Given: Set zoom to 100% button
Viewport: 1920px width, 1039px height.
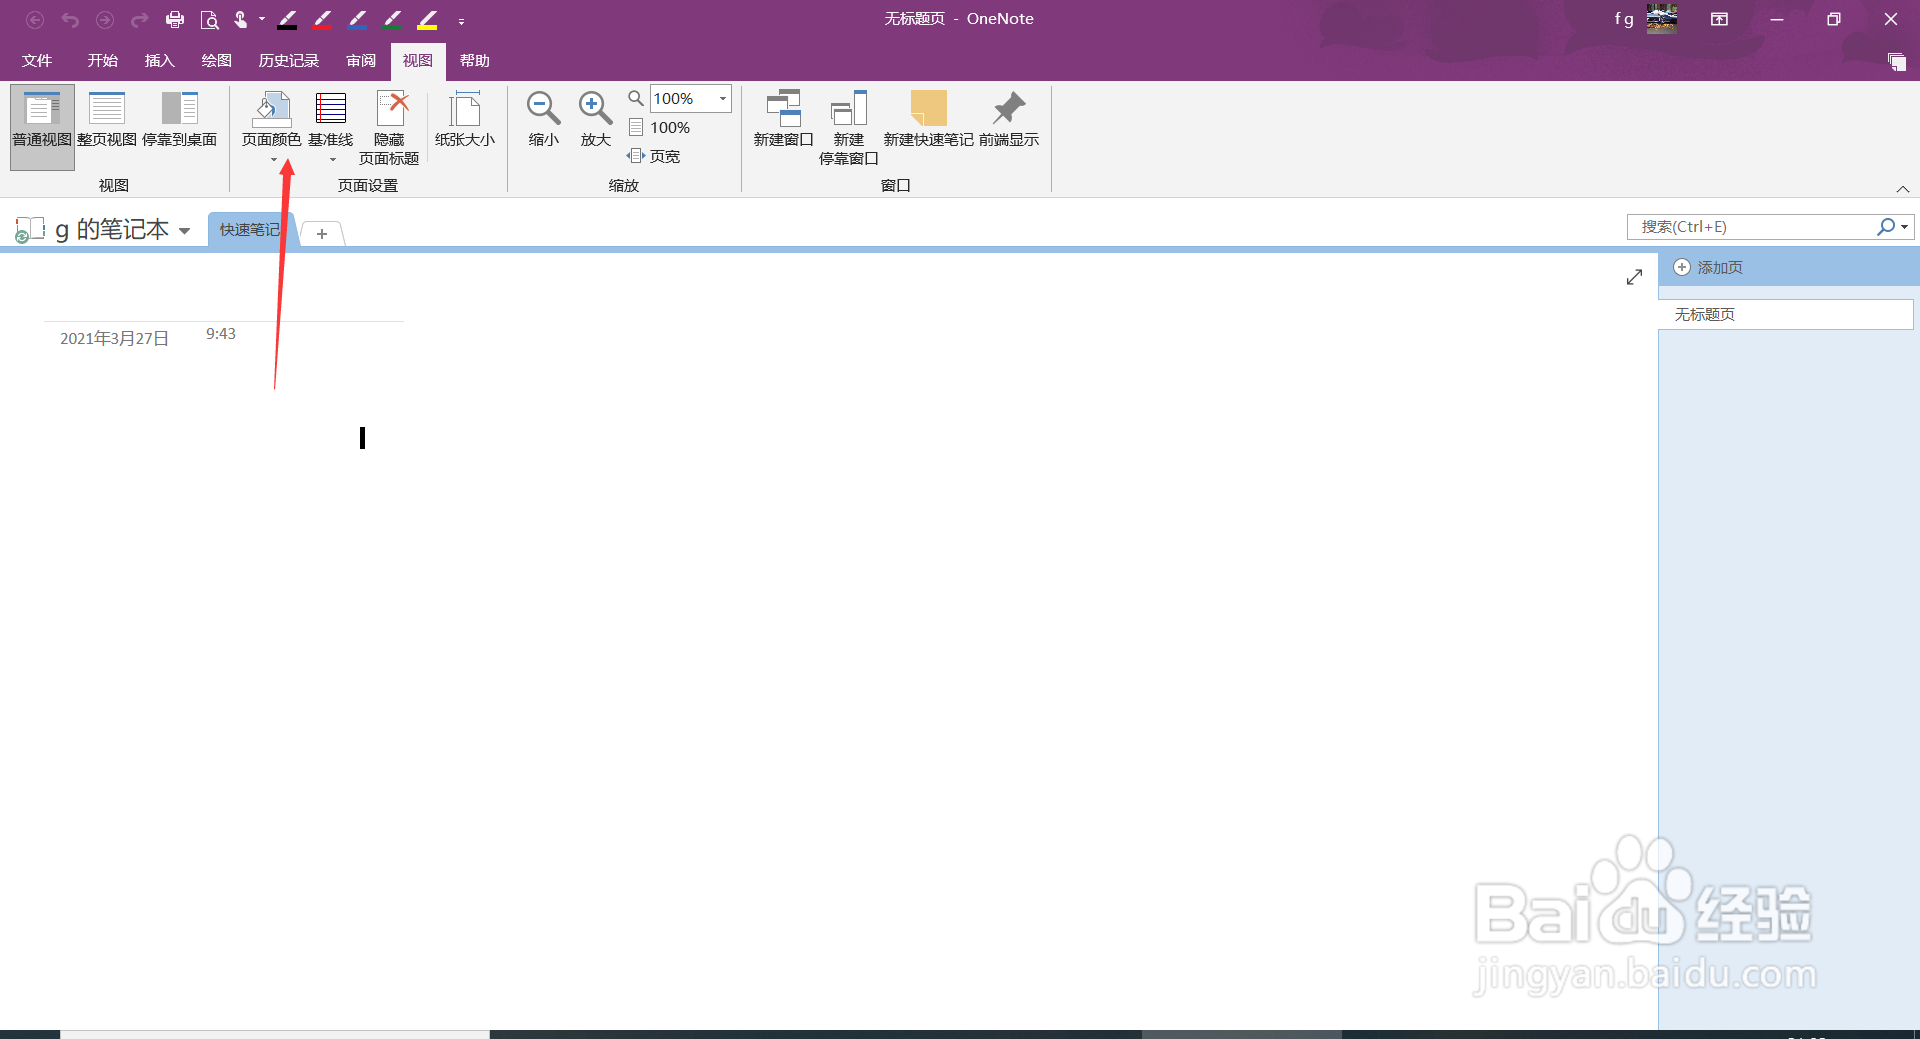Looking at the screenshot, I should (x=660, y=127).
